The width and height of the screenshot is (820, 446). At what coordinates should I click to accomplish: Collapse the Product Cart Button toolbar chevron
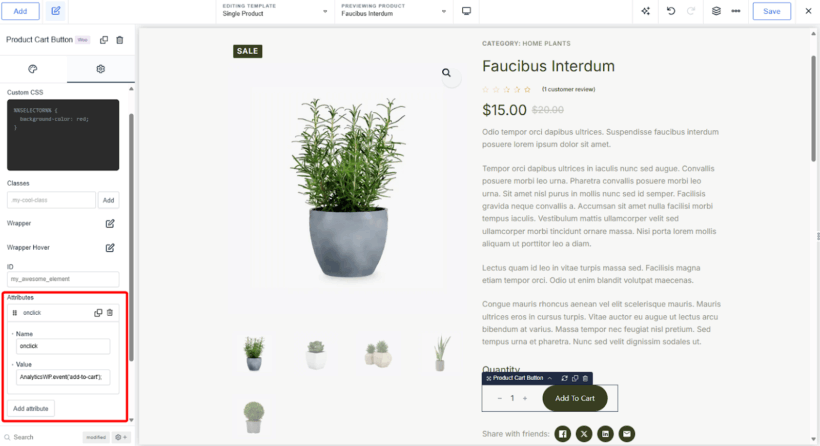coord(550,378)
